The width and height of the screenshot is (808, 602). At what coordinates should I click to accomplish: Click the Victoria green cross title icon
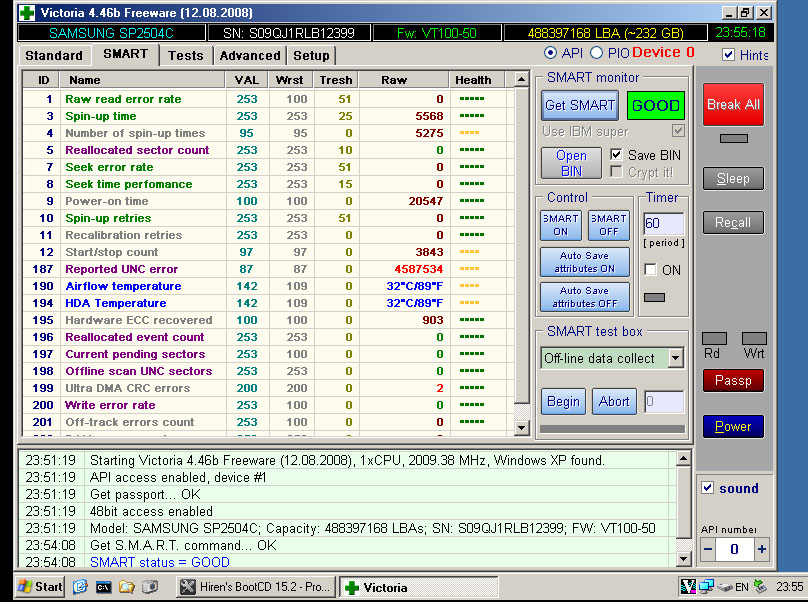click(27, 12)
